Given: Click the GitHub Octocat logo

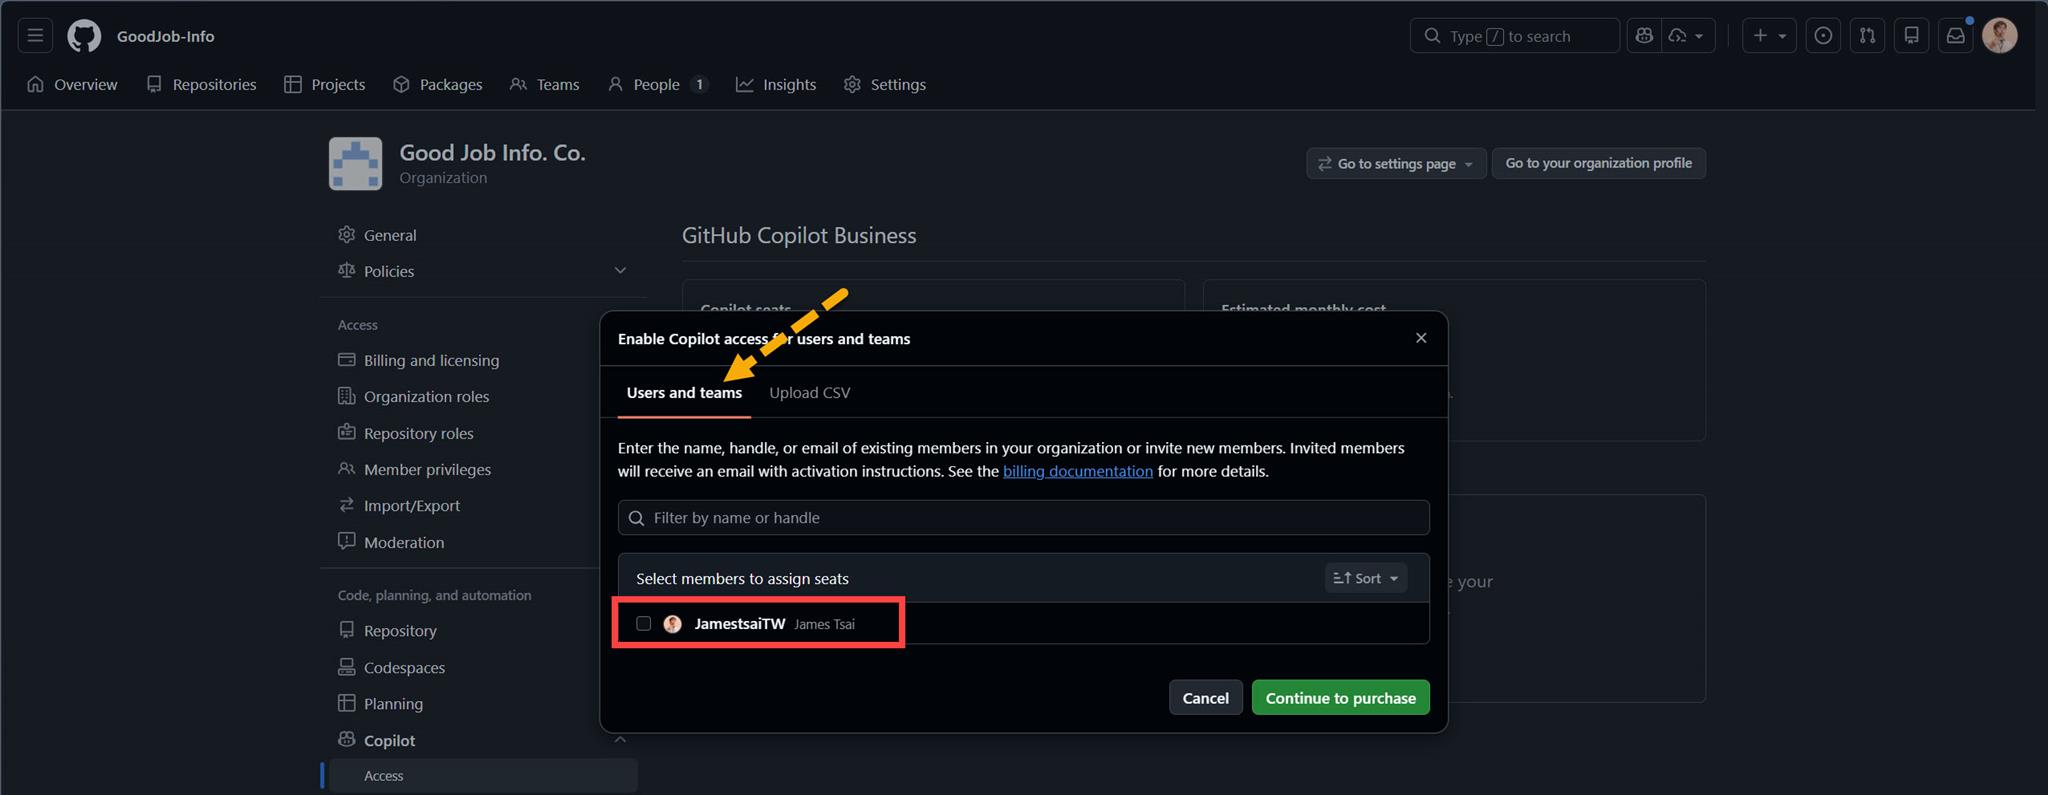Looking at the screenshot, I should pos(84,36).
